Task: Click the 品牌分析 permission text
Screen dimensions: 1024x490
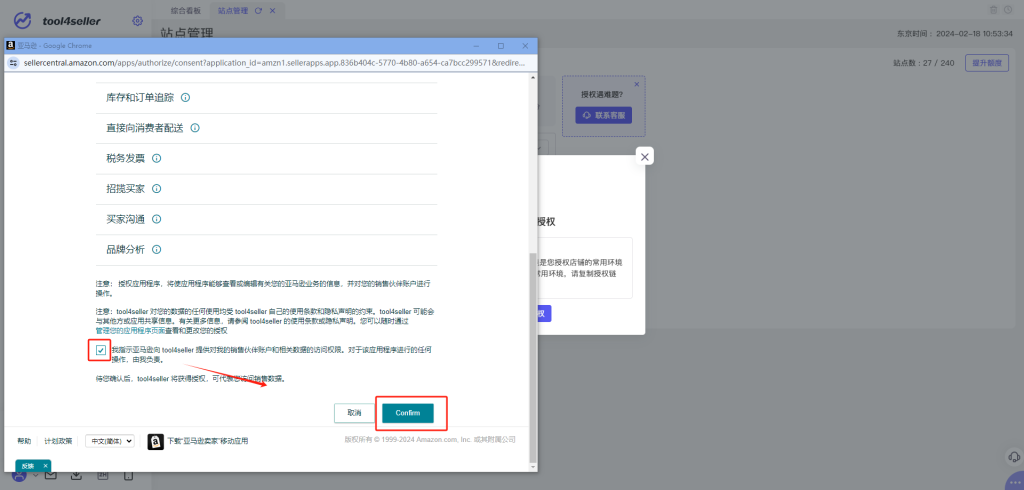Action: [x=125, y=250]
